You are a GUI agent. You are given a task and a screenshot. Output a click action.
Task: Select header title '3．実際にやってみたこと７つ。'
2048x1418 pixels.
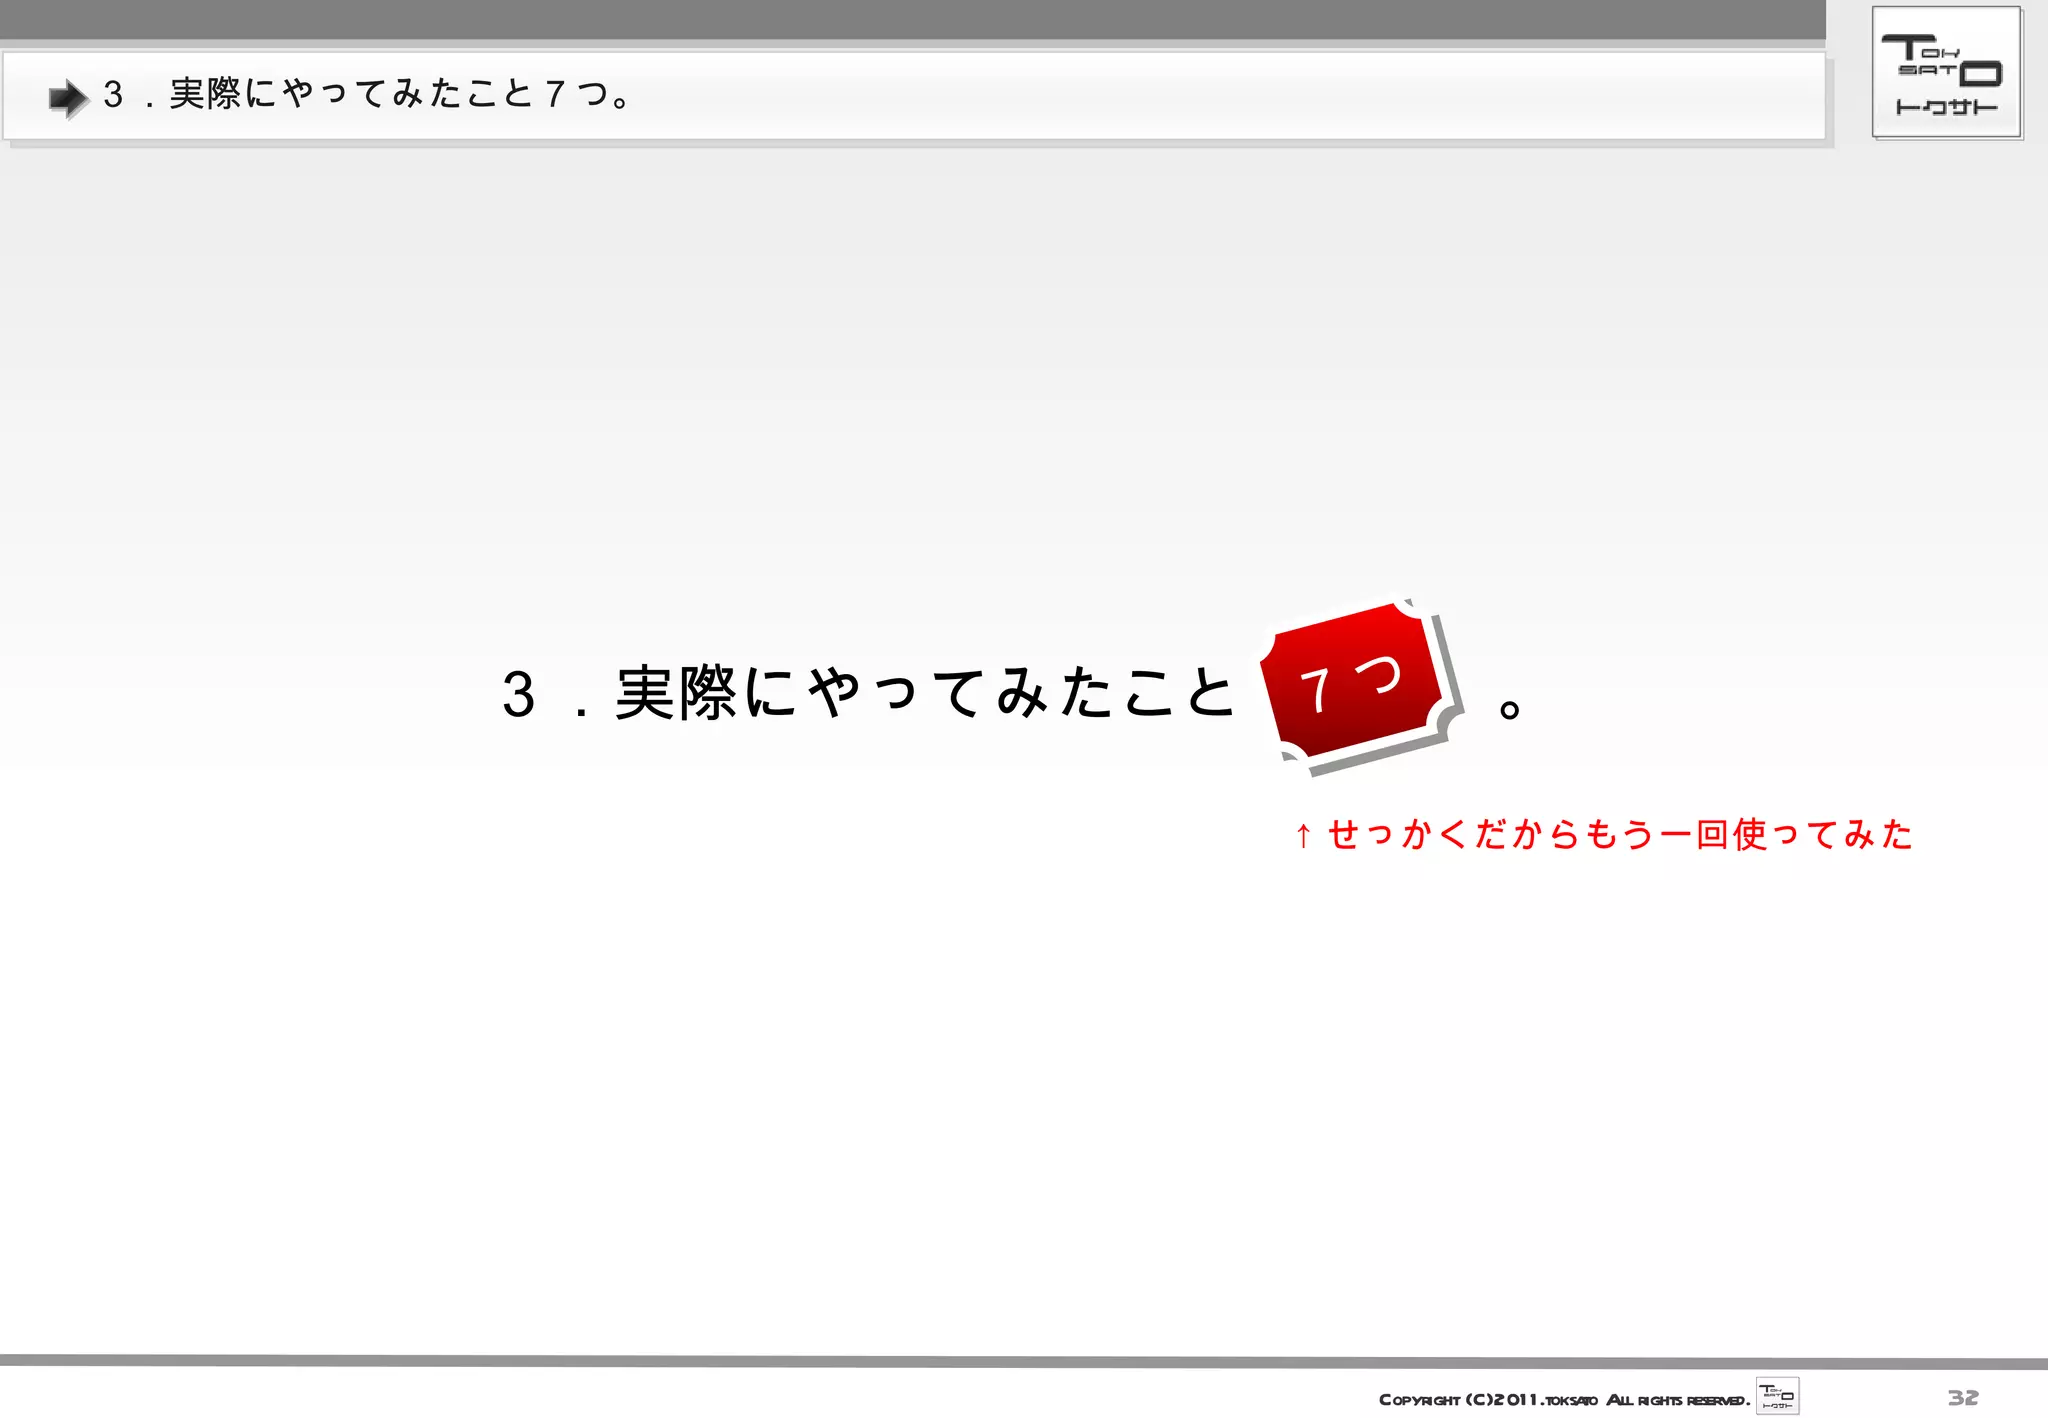click(x=368, y=95)
